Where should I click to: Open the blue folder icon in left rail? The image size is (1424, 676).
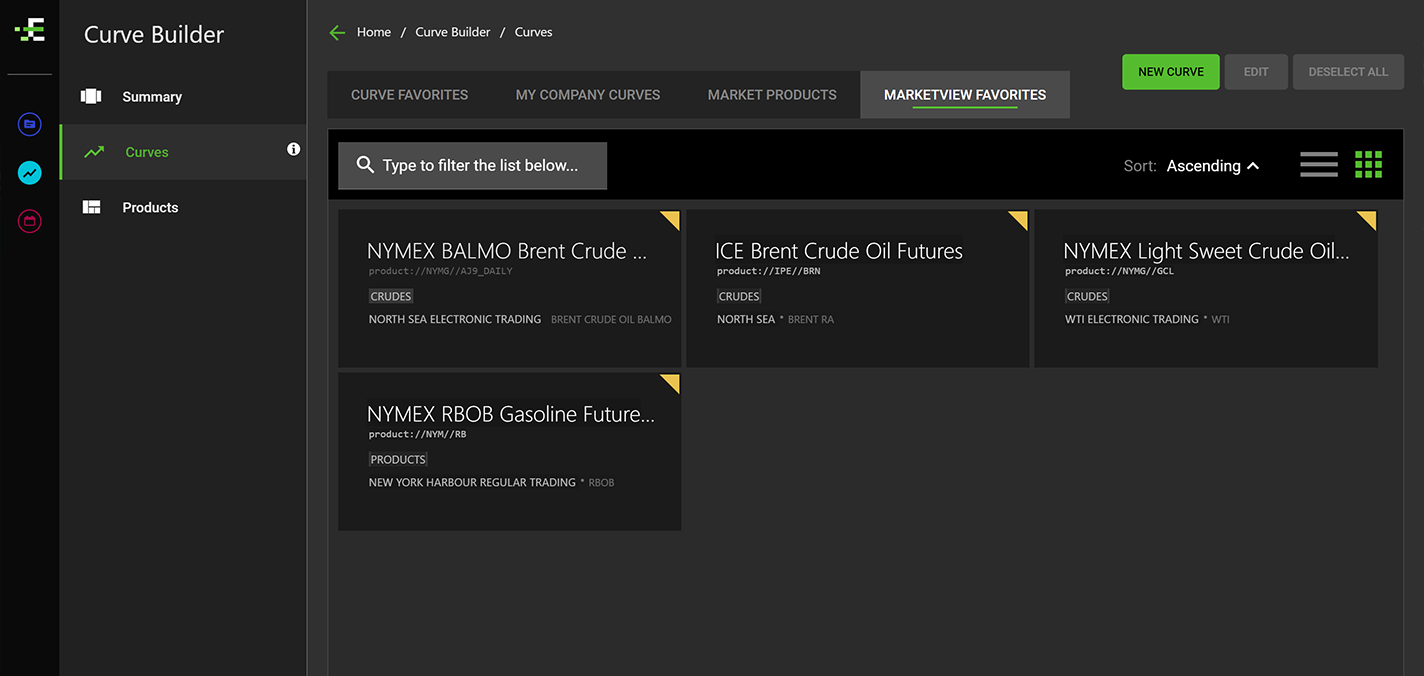tap(30, 124)
